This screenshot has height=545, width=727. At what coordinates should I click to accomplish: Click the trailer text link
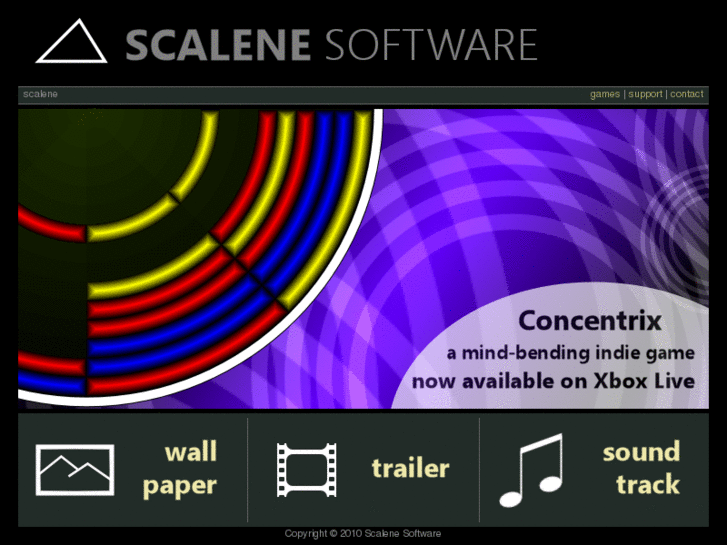tap(411, 468)
